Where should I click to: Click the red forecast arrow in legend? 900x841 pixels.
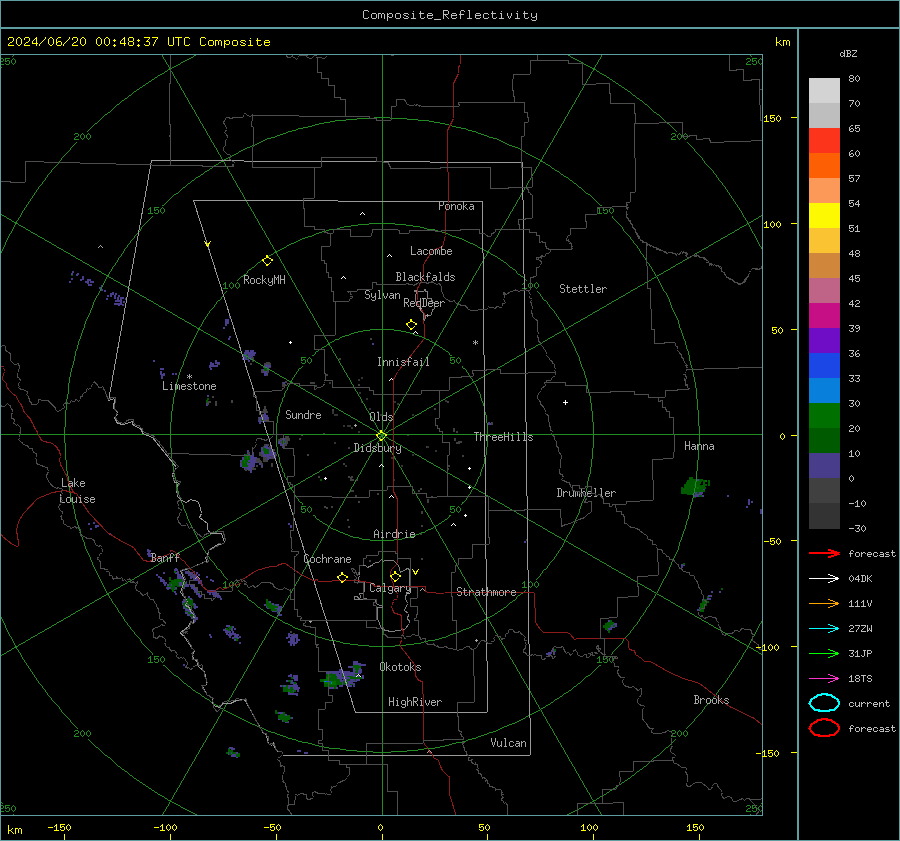(x=824, y=553)
